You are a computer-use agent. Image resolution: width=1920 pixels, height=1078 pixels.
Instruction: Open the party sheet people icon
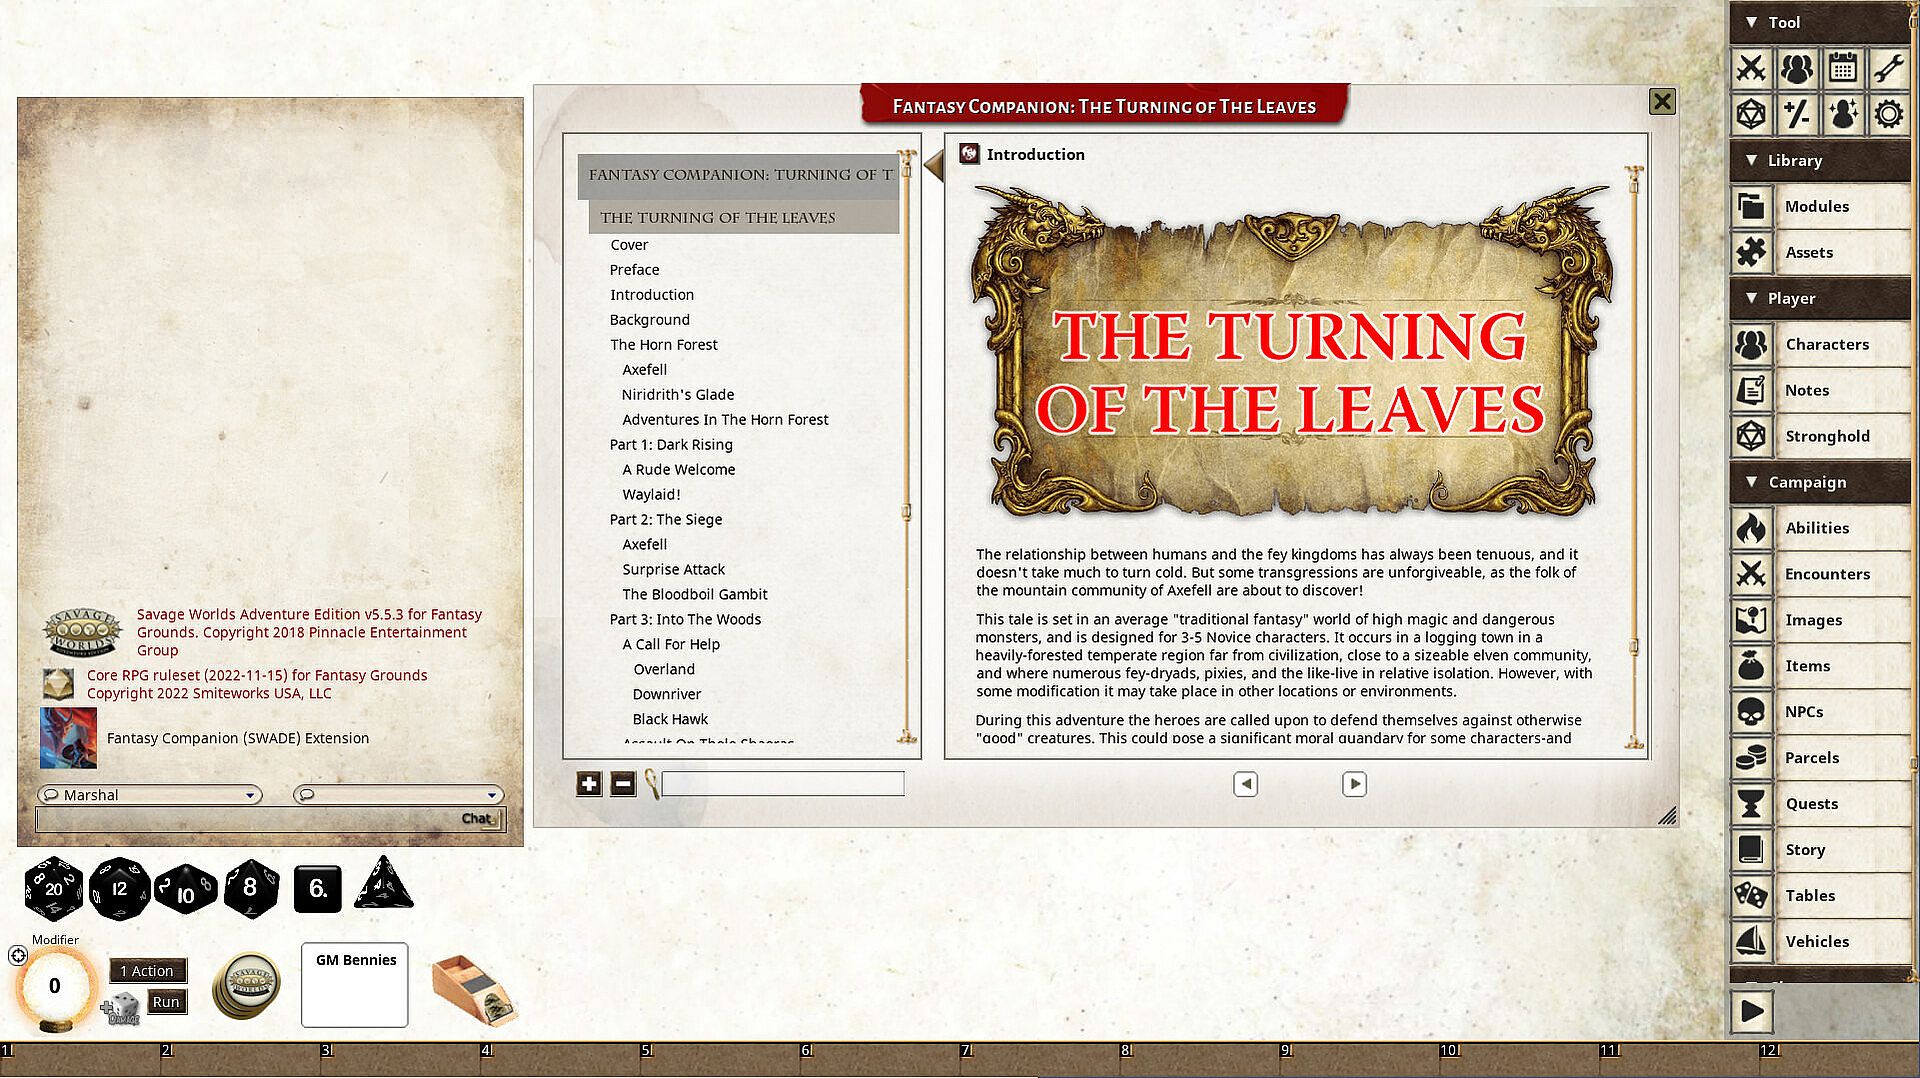[x=1797, y=68]
